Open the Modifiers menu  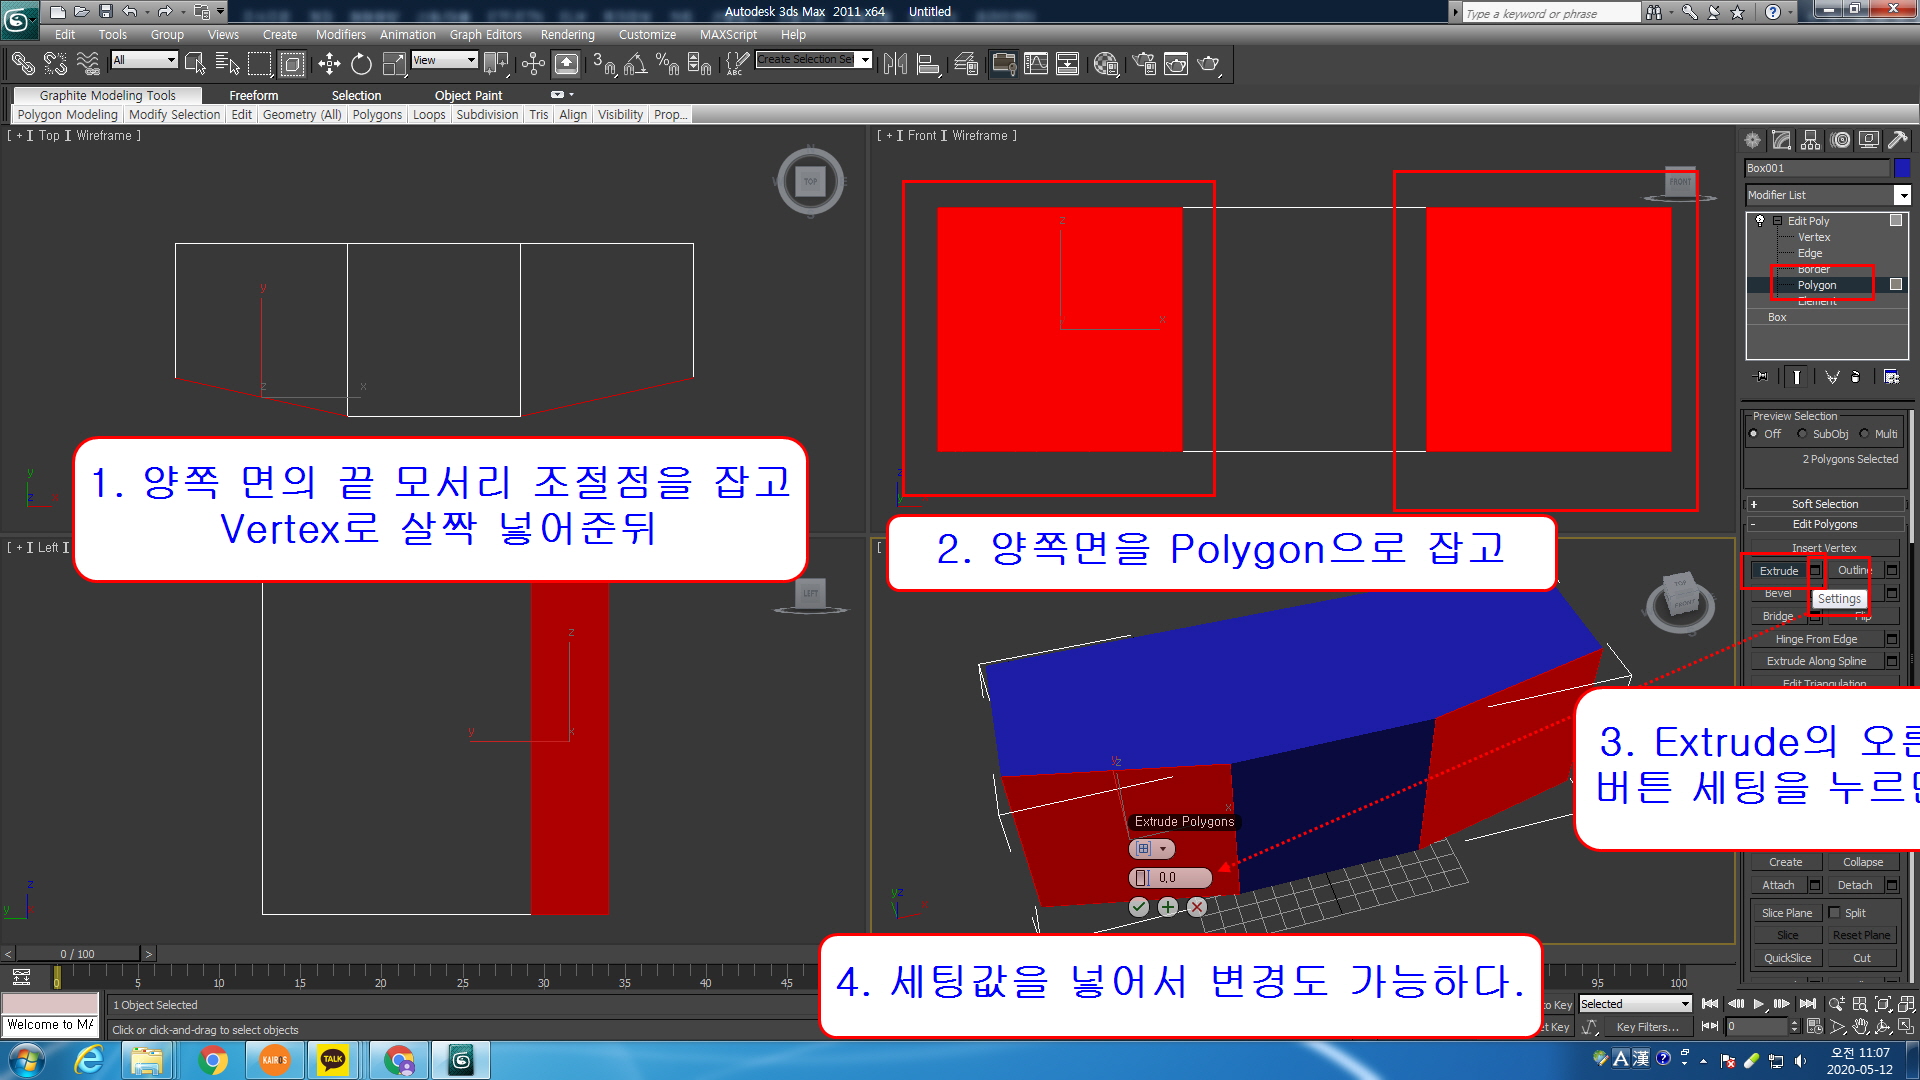pos(340,34)
